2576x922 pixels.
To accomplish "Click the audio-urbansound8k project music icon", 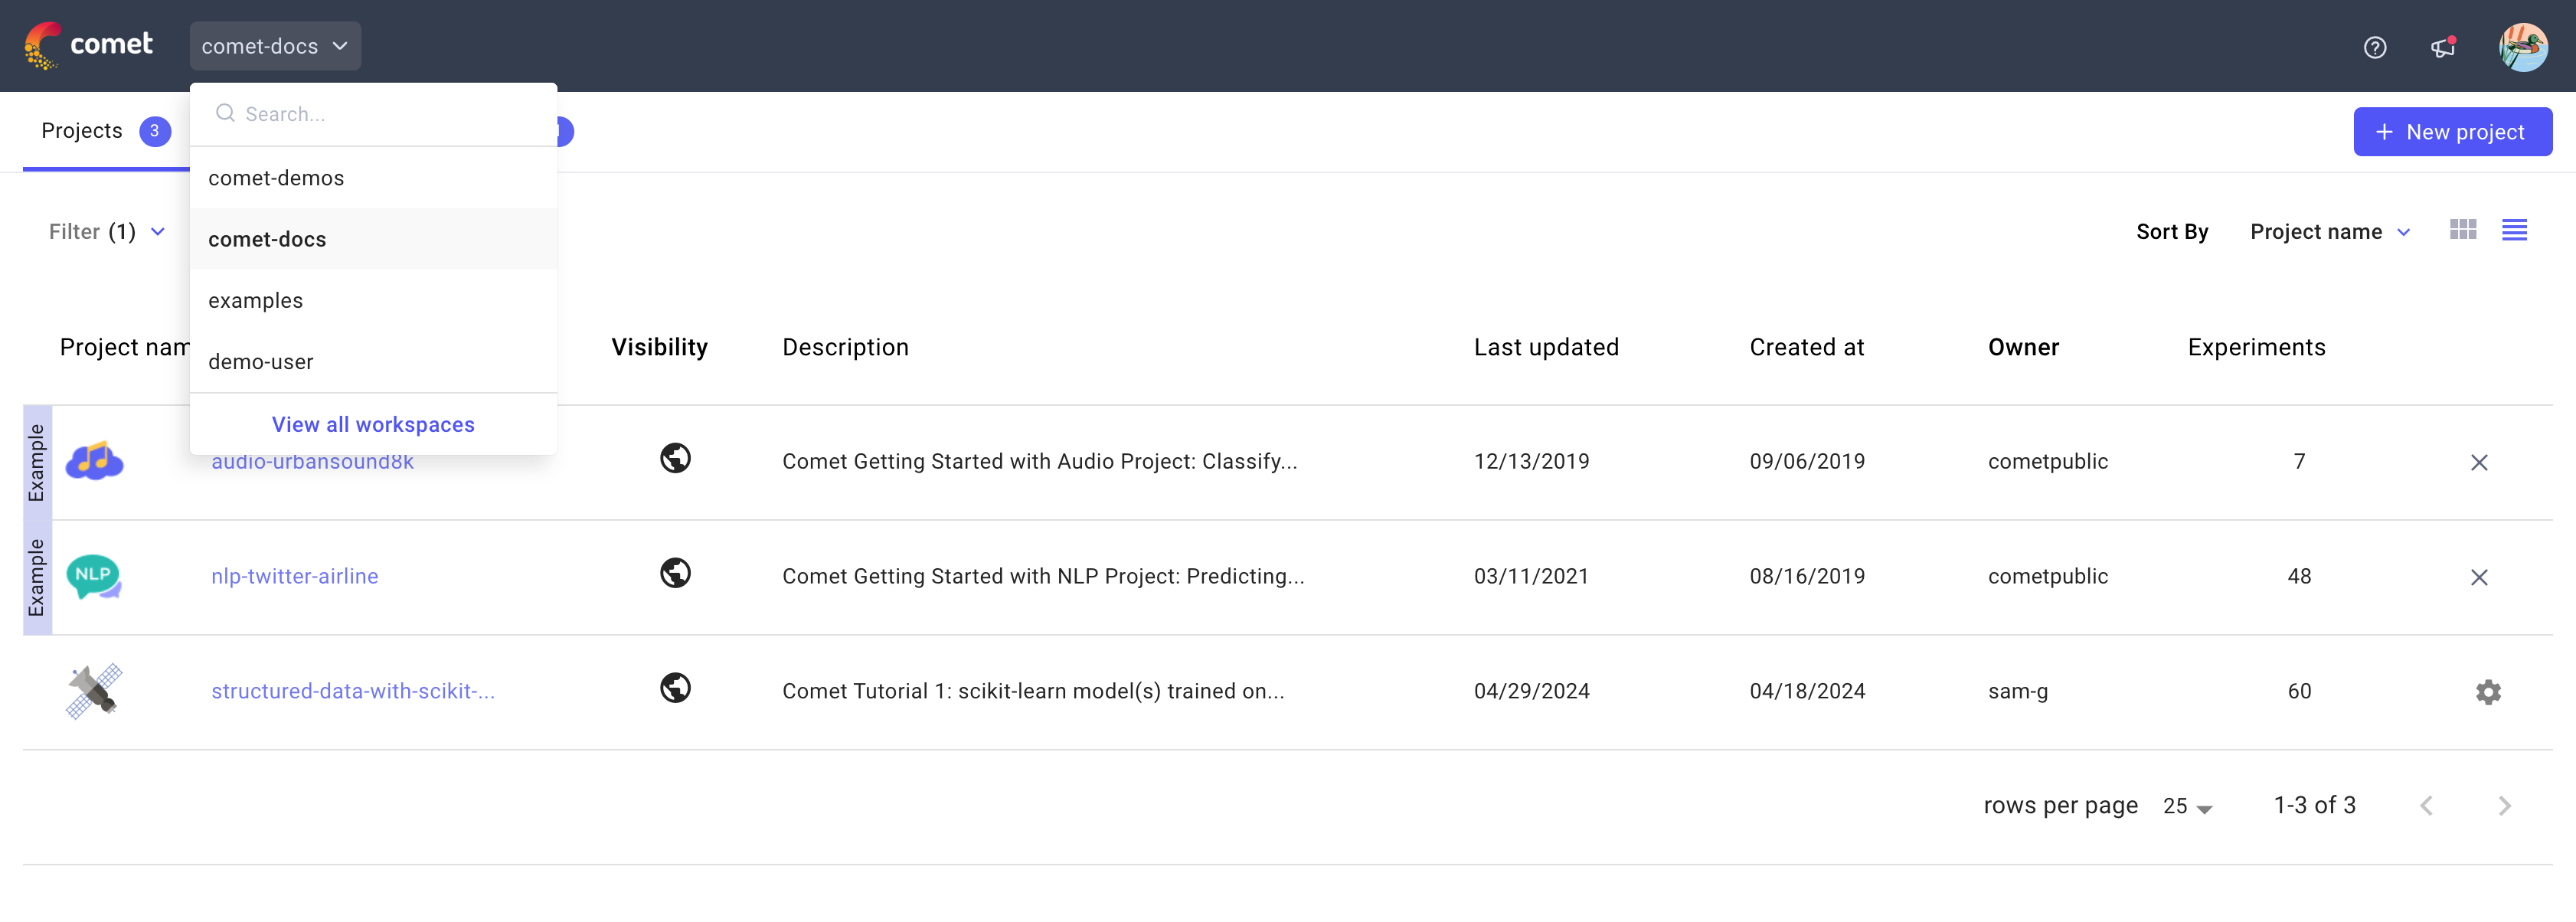I will pyautogui.click(x=95, y=461).
